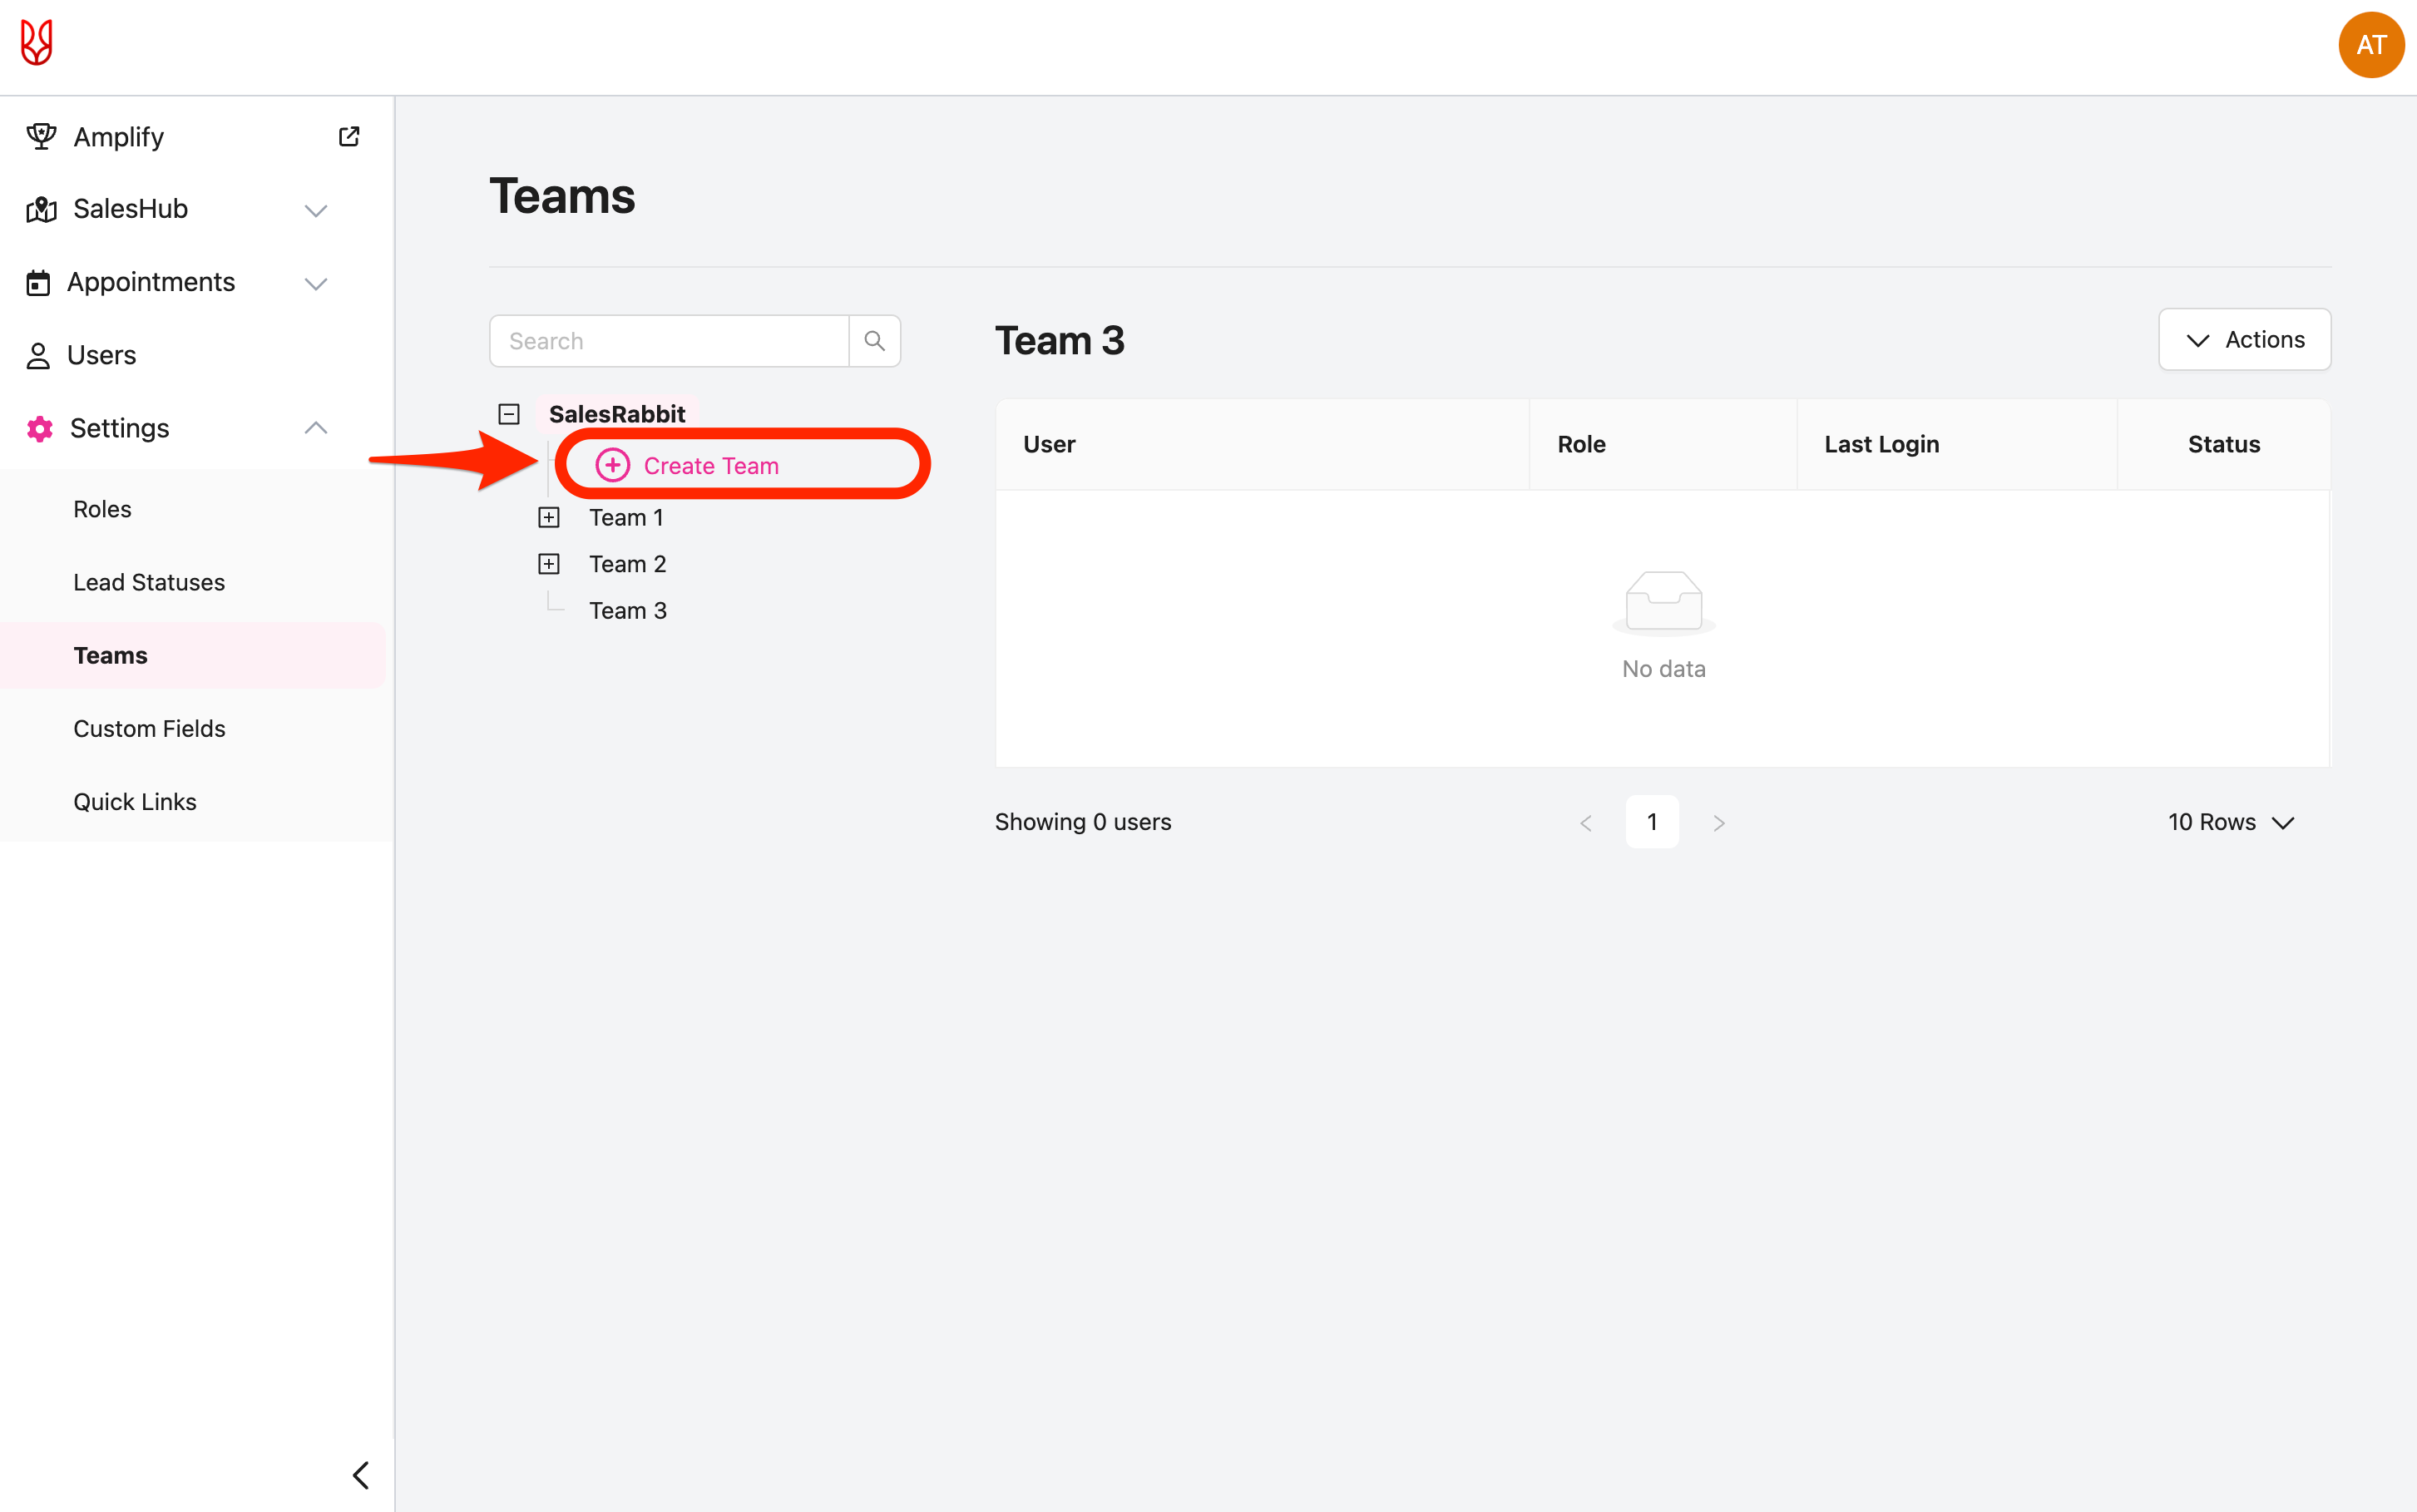Image resolution: width=2417 pixels, height=1512 pixels.
Task: Expand the SalesHub menu chevron
Action: (316, 210)
